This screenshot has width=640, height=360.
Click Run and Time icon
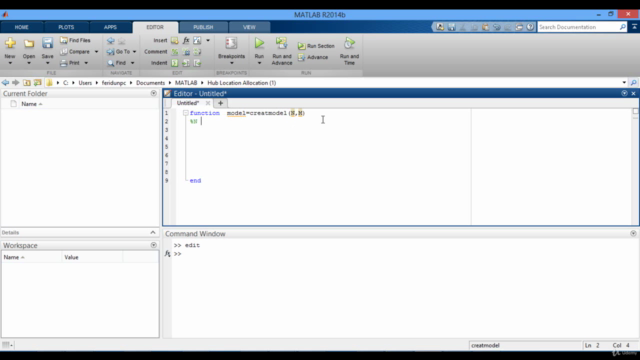(x=349, y=43)
